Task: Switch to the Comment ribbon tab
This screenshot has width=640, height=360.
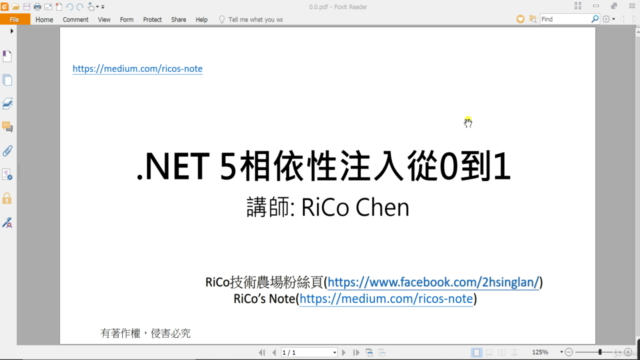Action: (x=76, y=19)
